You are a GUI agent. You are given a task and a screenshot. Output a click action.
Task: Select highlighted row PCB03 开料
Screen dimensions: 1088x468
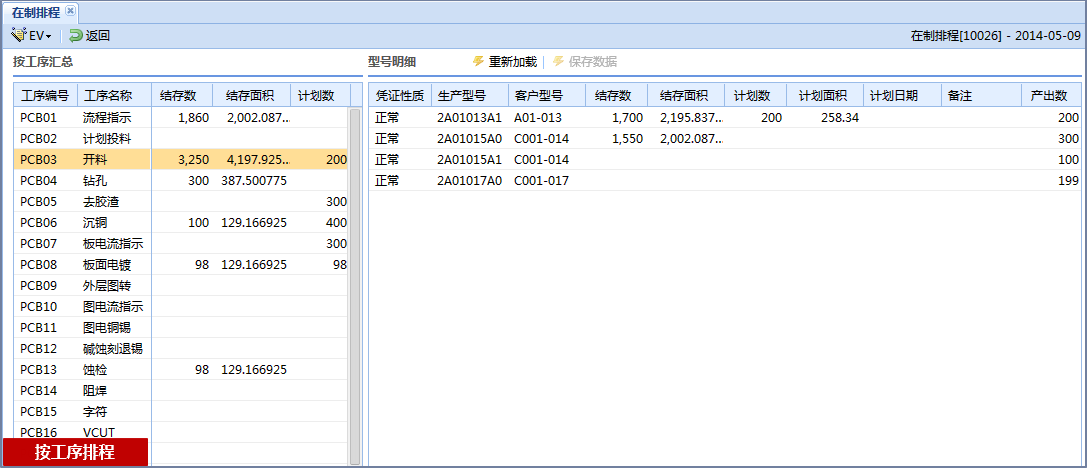tap(182, 160)
